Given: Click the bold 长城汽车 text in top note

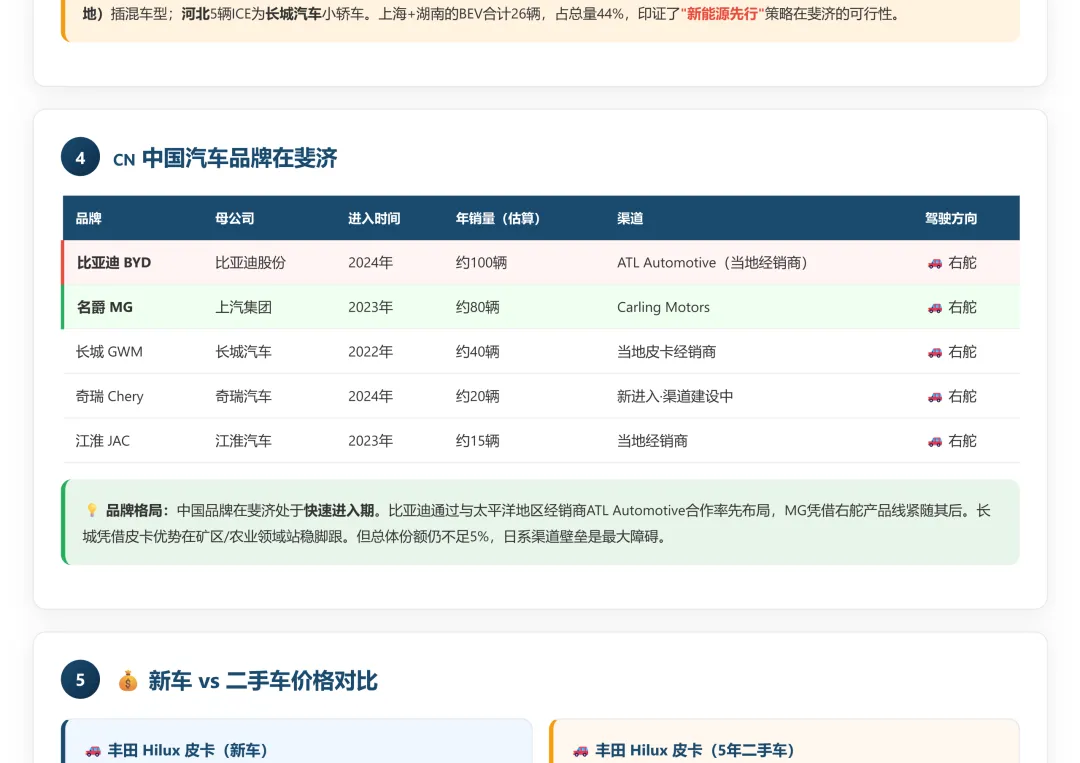Looking at the screenshot, I should 293,14.
